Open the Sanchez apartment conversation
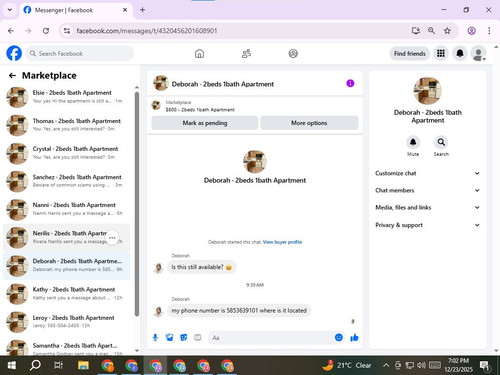The width and height of the screenshot is (500, 375). tap(67, 181)
